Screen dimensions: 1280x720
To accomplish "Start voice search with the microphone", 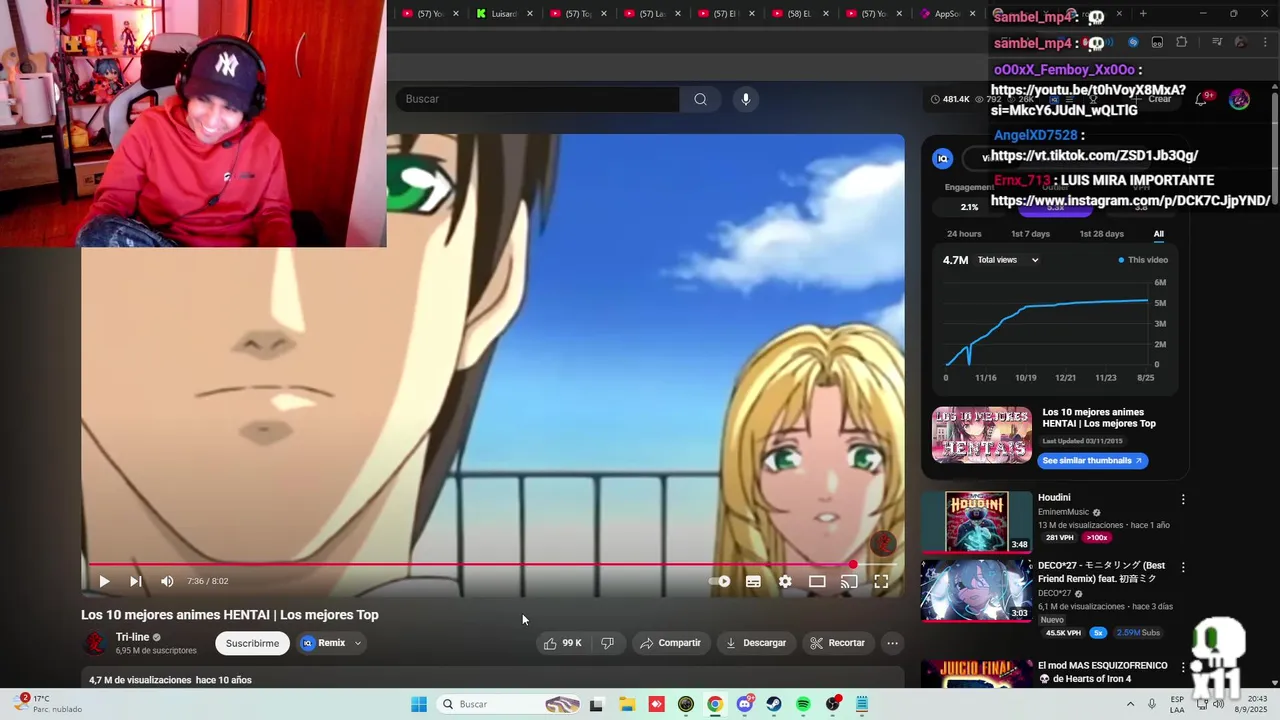I will pos(745,99).
